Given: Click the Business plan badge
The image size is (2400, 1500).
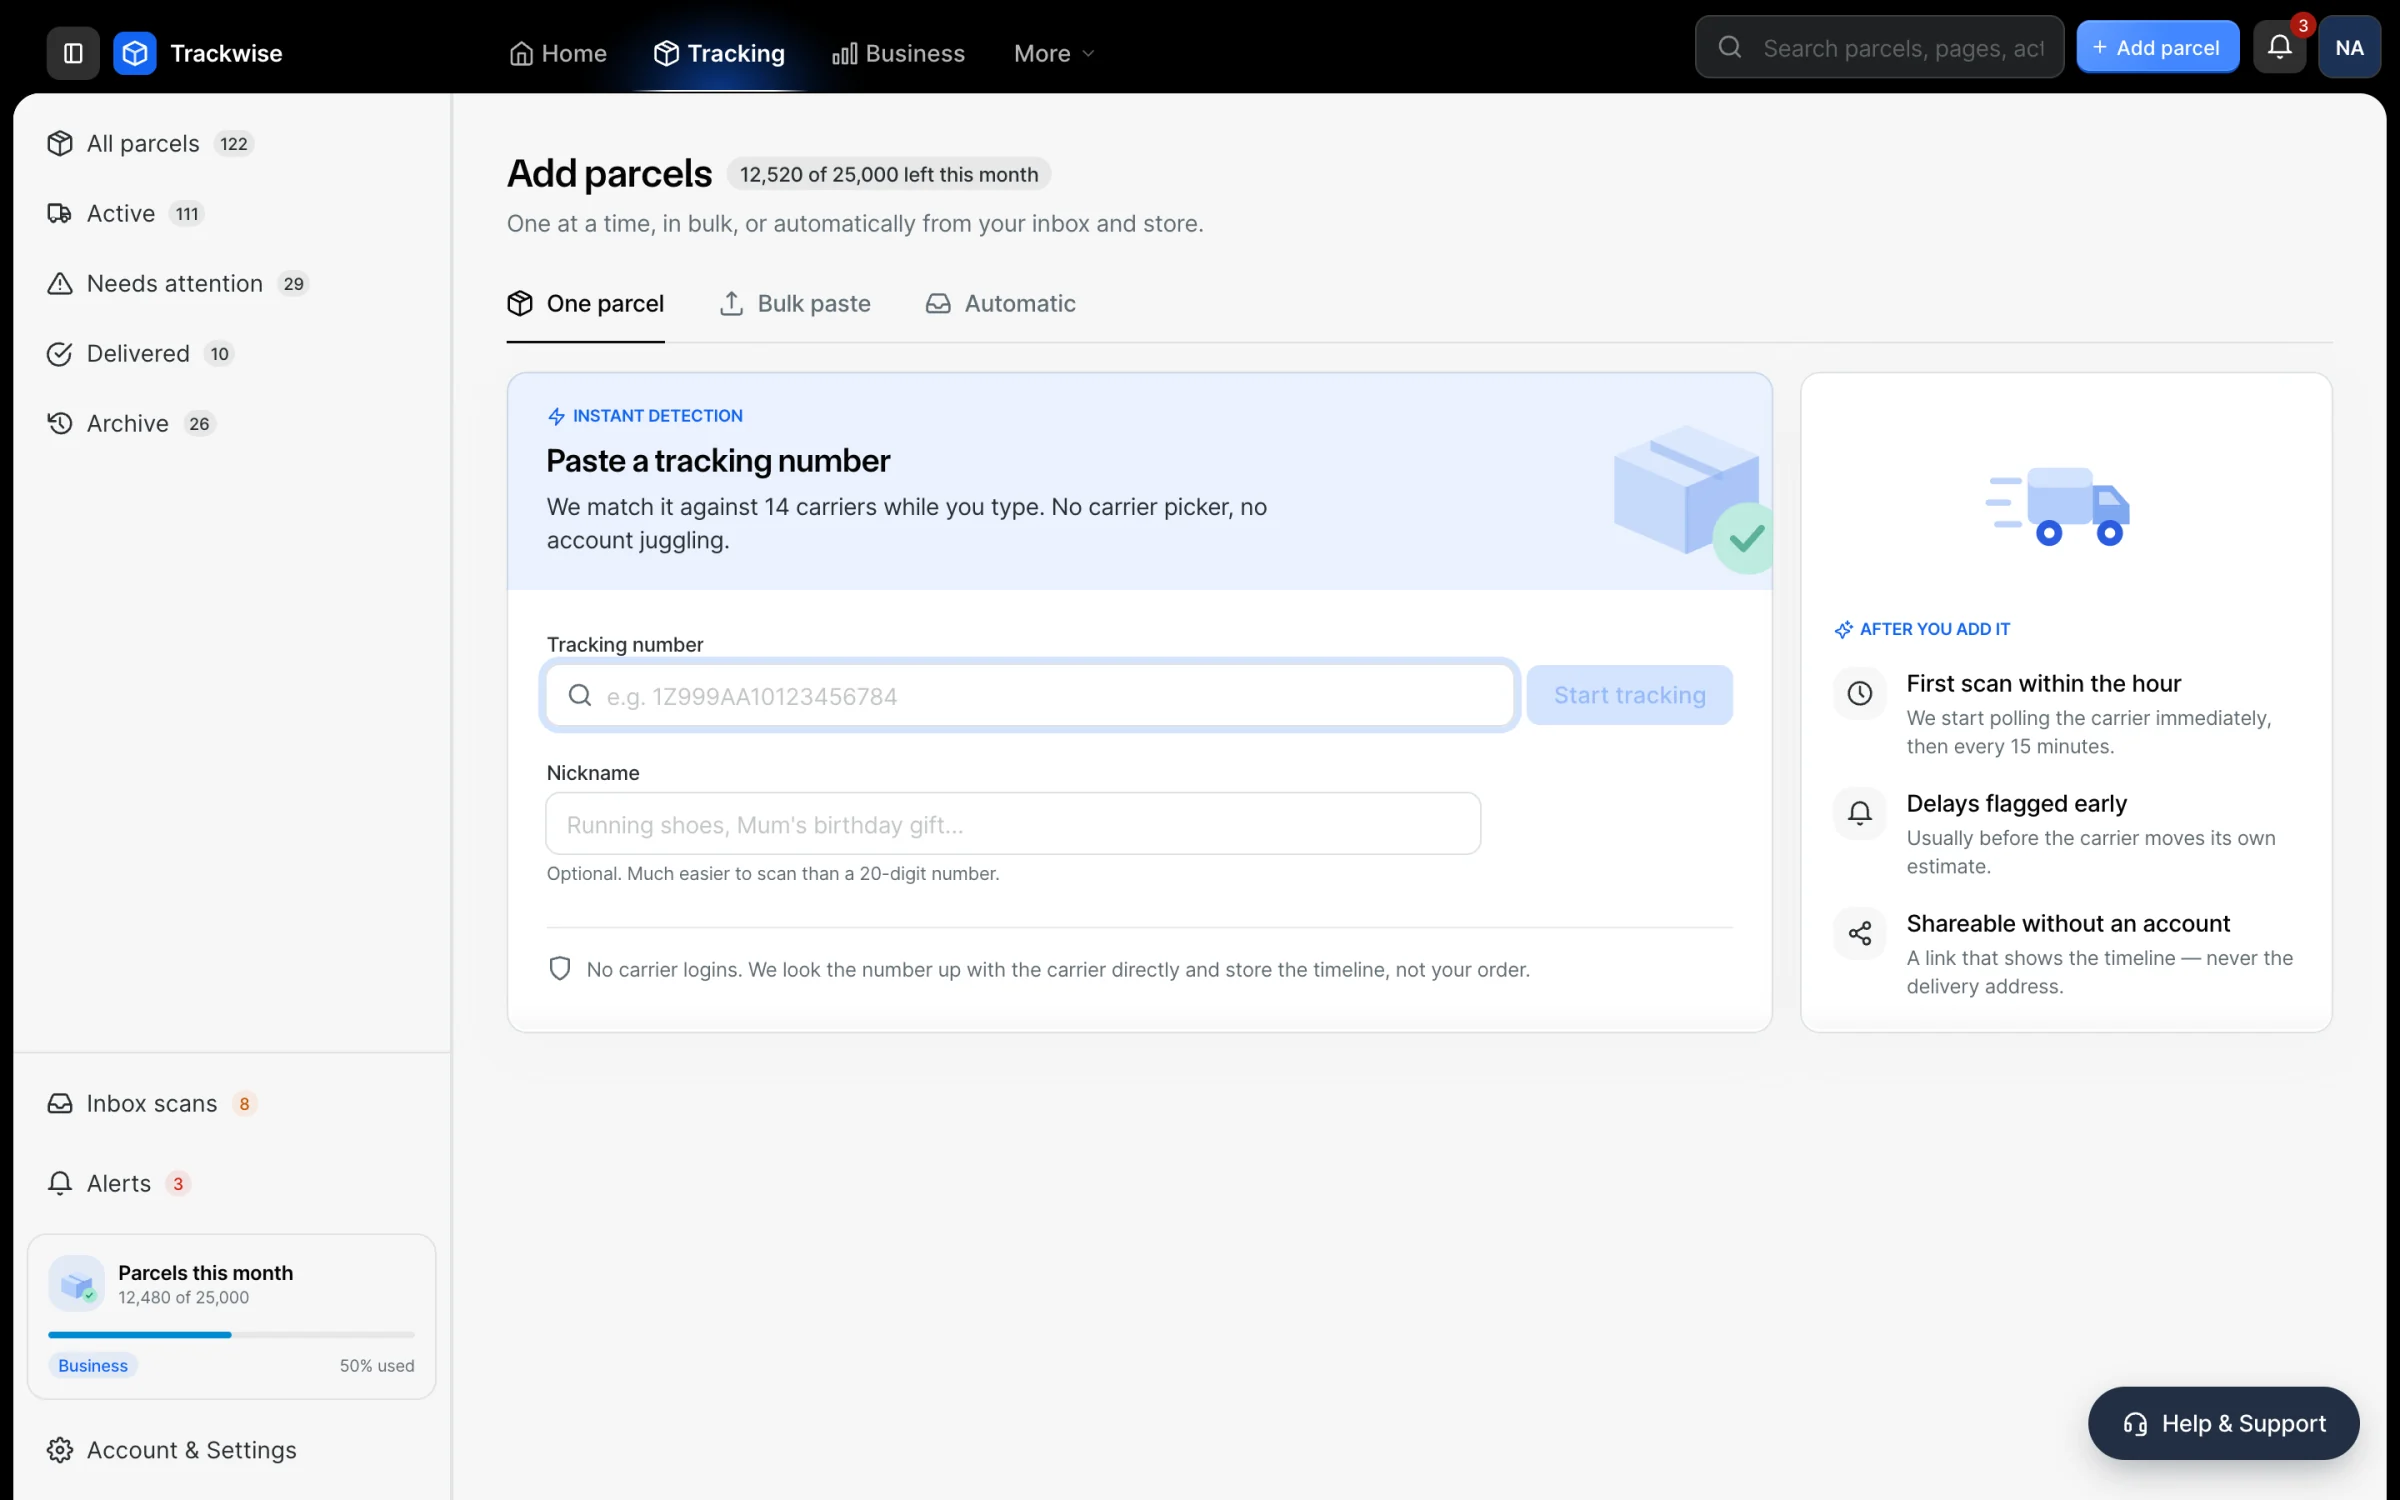Looking at the screenshot, I should 93,1365.
